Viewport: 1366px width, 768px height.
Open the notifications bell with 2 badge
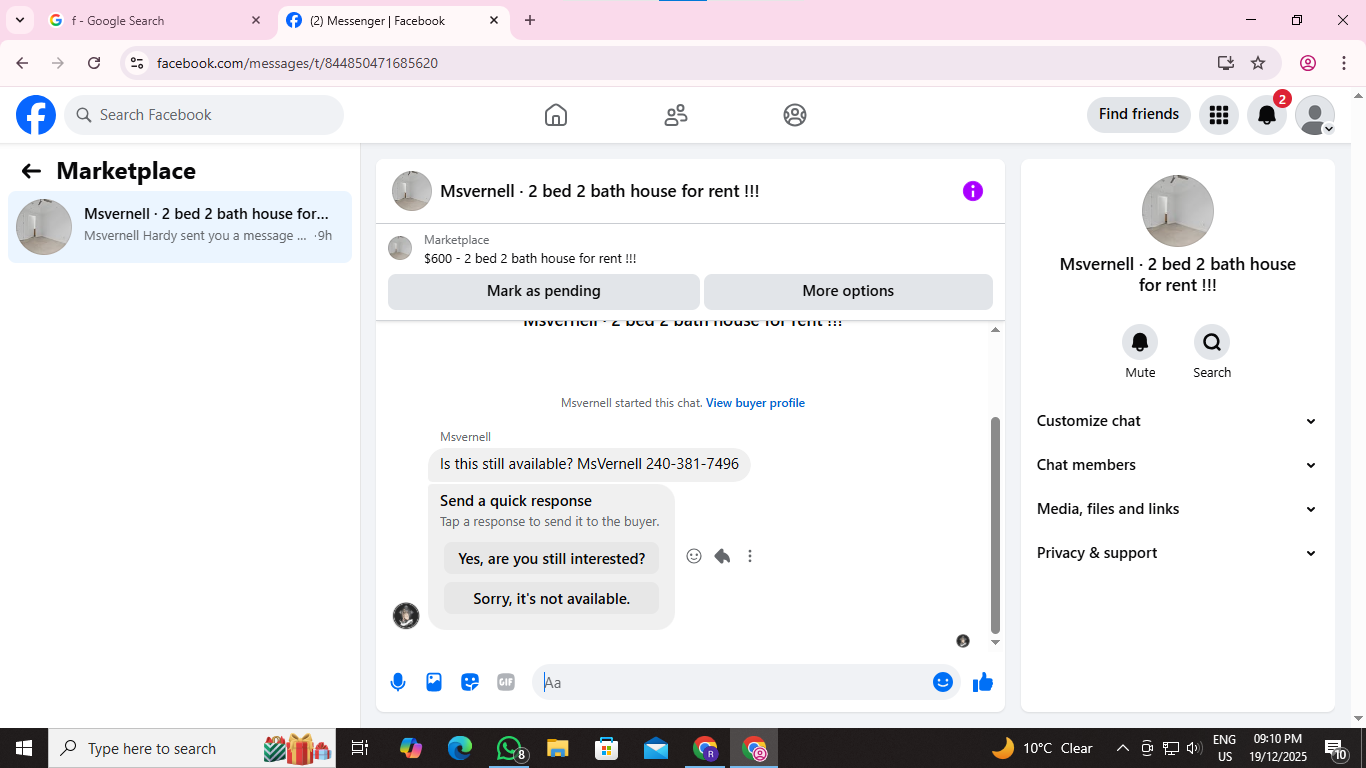[x=1267, y=115]
